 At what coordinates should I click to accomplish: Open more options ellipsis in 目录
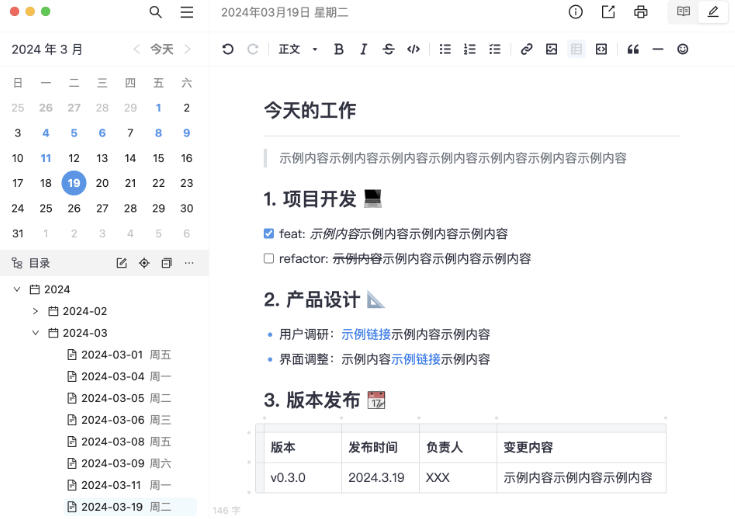[189, 263]
